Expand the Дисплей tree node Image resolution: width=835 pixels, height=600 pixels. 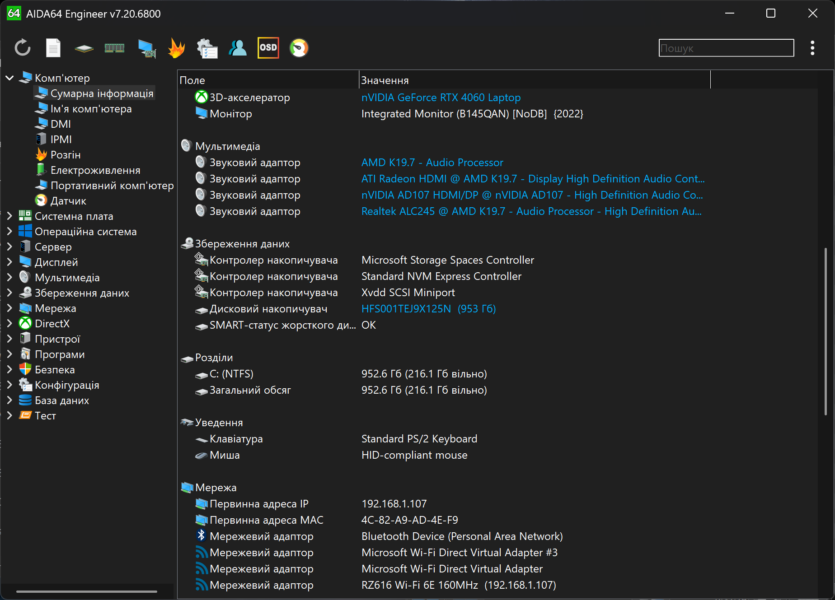coord(9,262)
